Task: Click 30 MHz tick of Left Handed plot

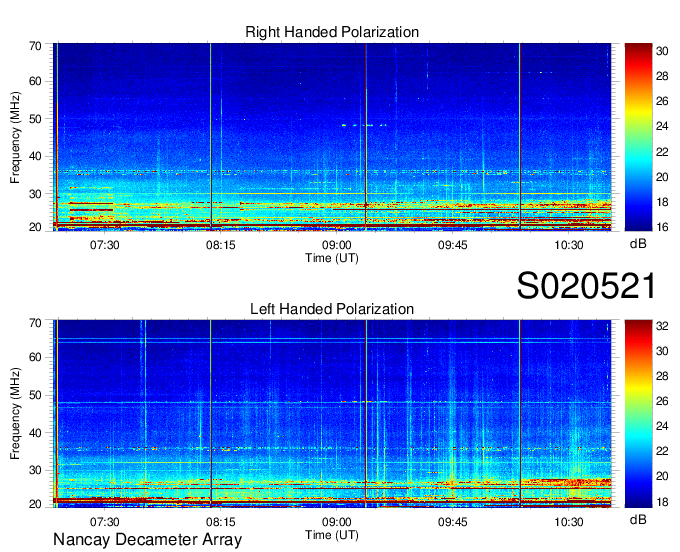Action: point(35,470)
